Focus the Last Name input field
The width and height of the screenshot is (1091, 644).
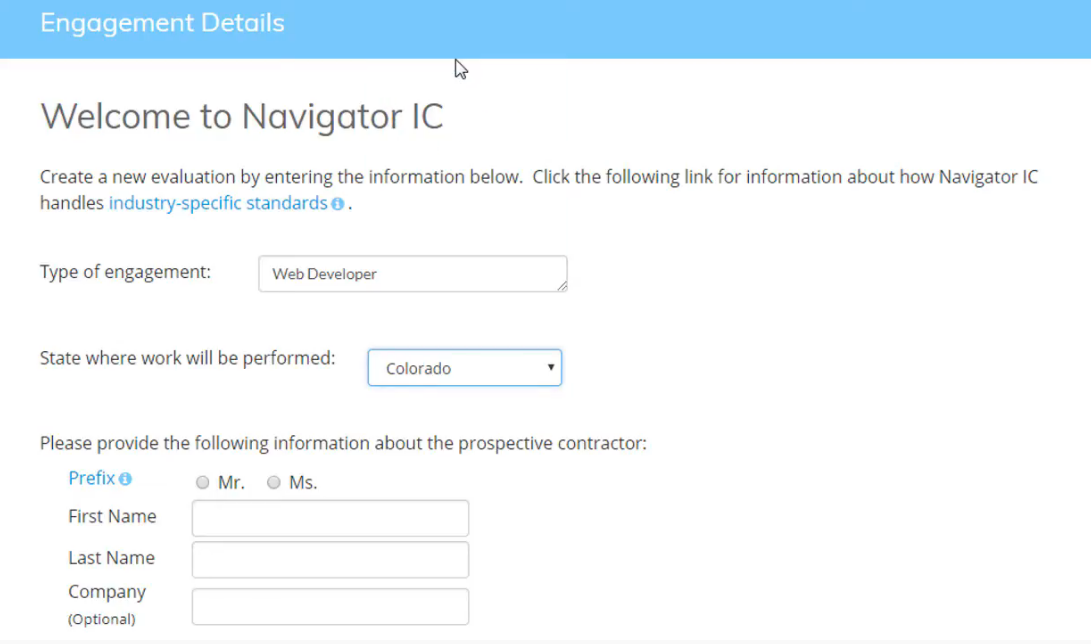point(330,560)
